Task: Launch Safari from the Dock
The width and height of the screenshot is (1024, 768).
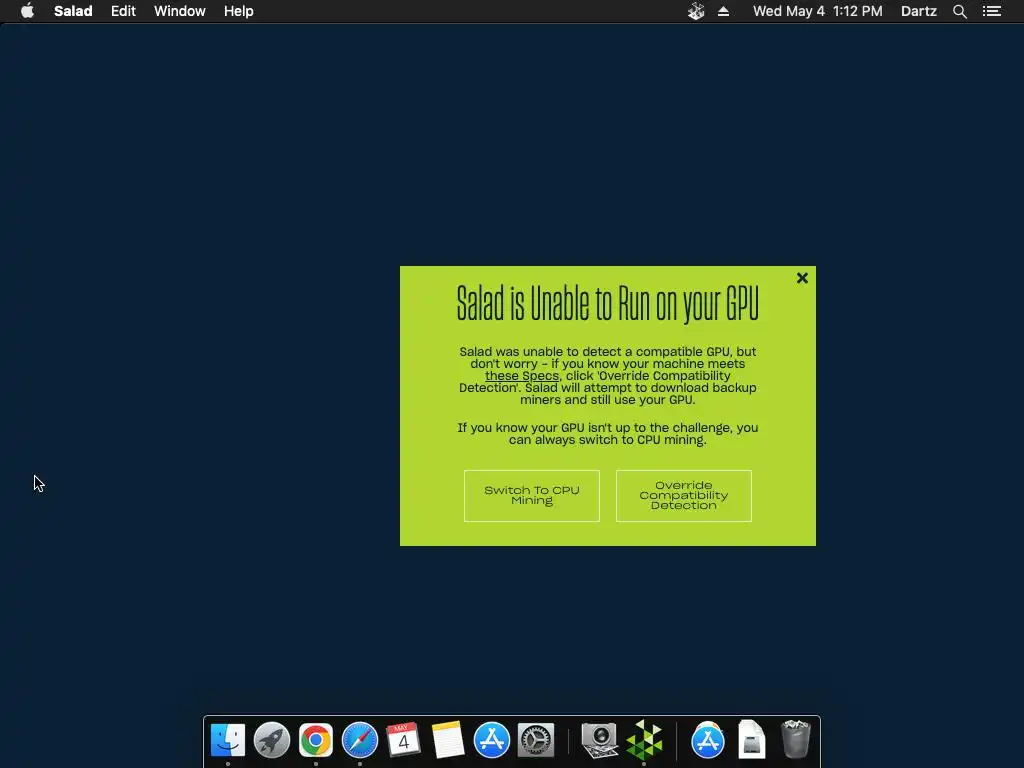Action: point(360,740)
